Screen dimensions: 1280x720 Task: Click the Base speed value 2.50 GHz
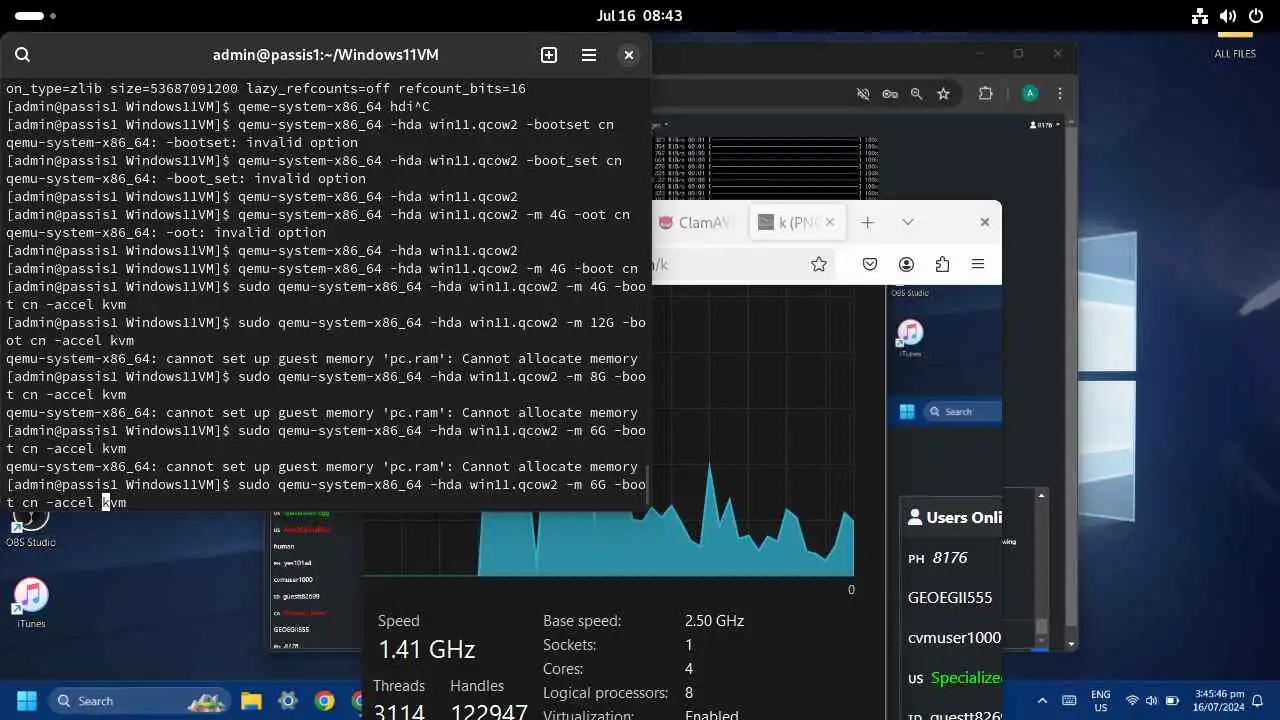[714, 621]
